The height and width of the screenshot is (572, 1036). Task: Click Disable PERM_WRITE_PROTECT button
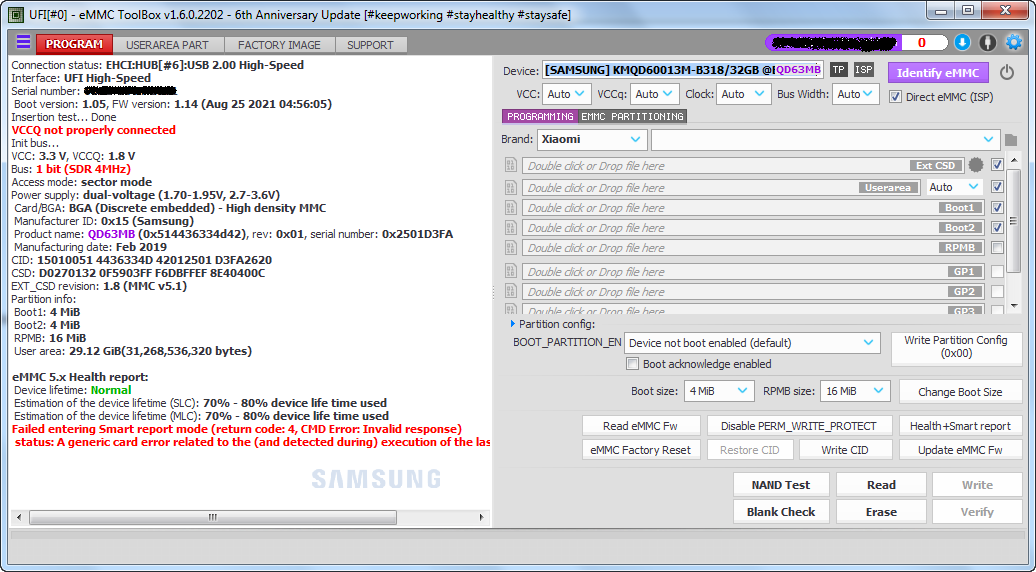(799, 426)
